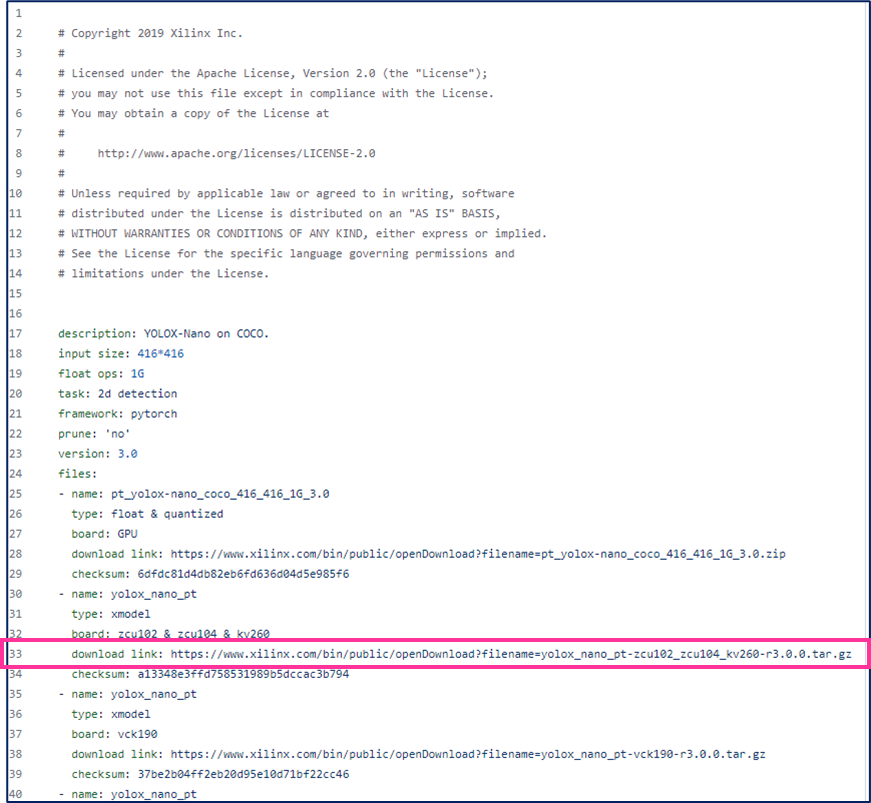Click line number 33 in the gutter

click(16, 654)
